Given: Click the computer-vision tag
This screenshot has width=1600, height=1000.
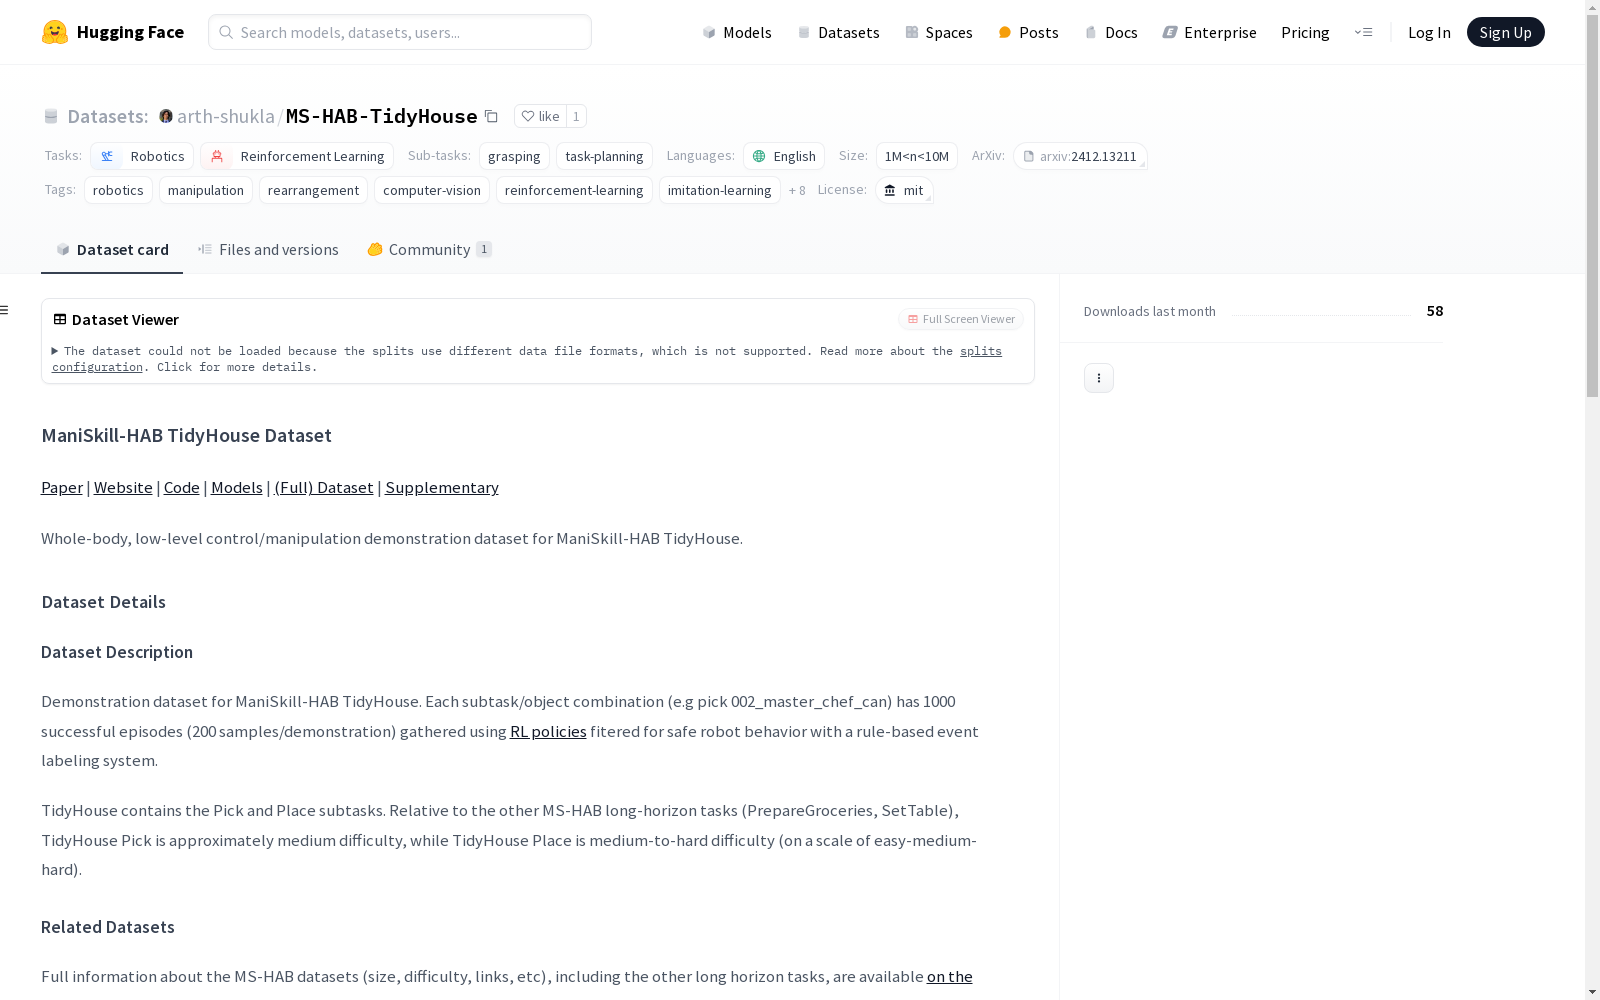Looking at the screenshot, I should [432, 190].
